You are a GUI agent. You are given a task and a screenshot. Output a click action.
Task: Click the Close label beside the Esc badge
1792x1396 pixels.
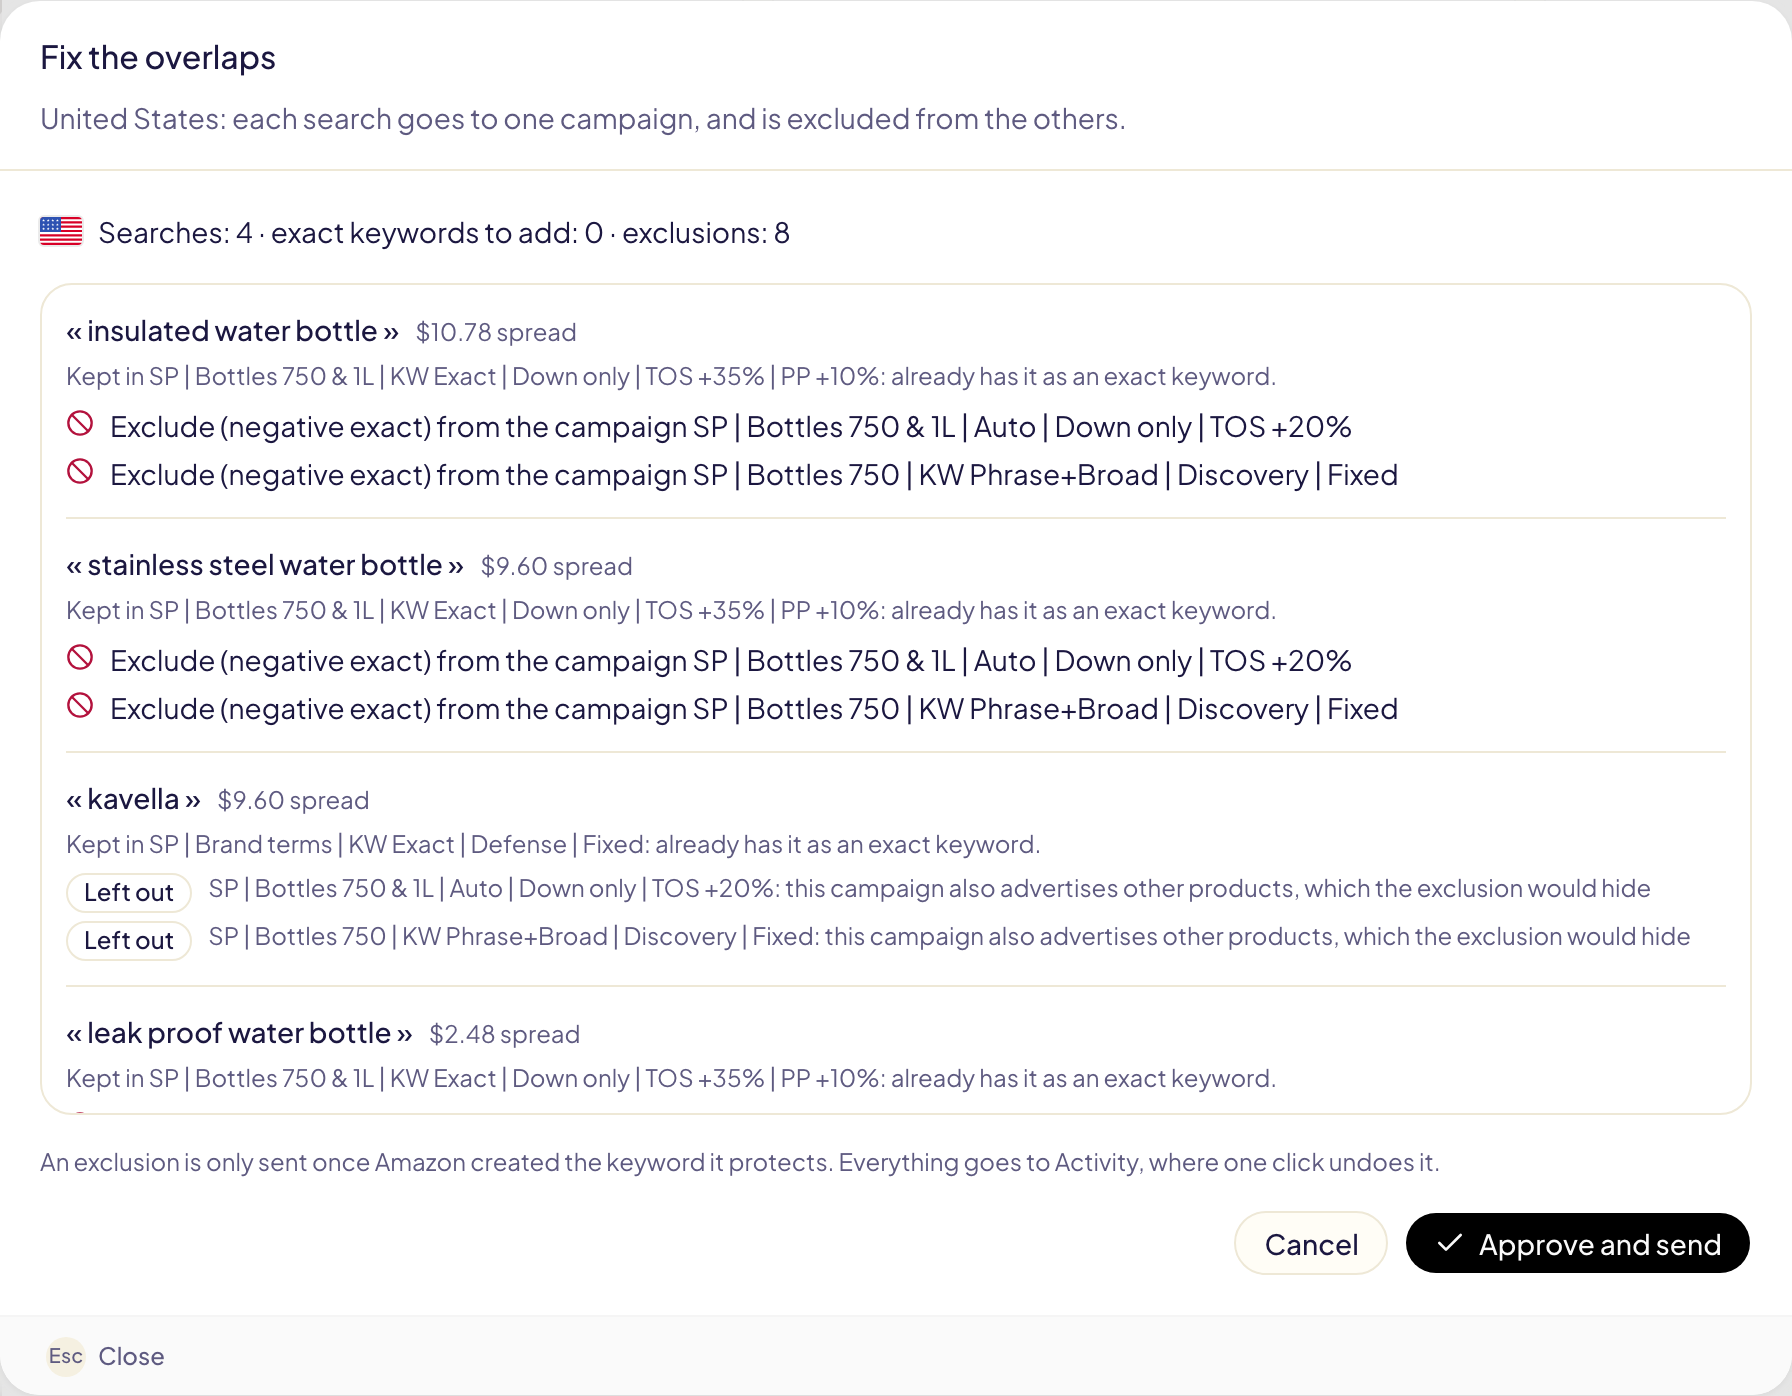coord(131,1357)
